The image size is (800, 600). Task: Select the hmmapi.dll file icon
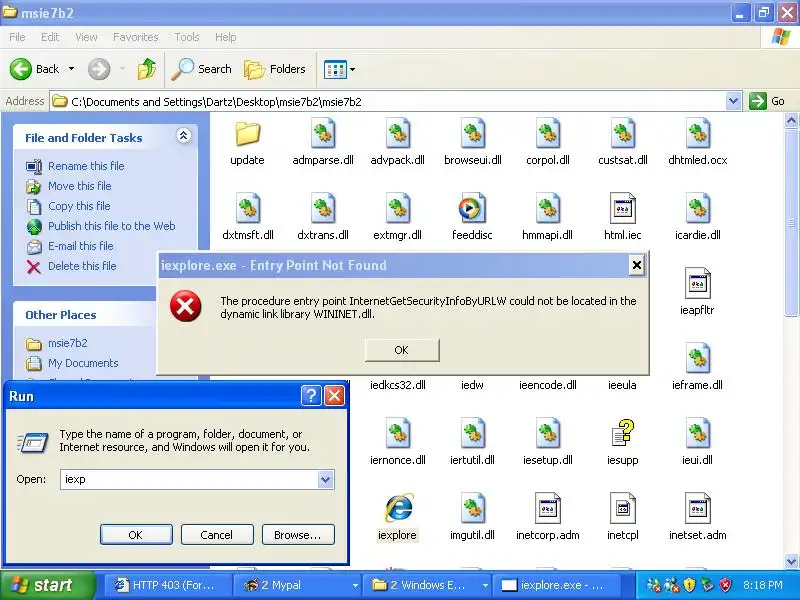547,209
